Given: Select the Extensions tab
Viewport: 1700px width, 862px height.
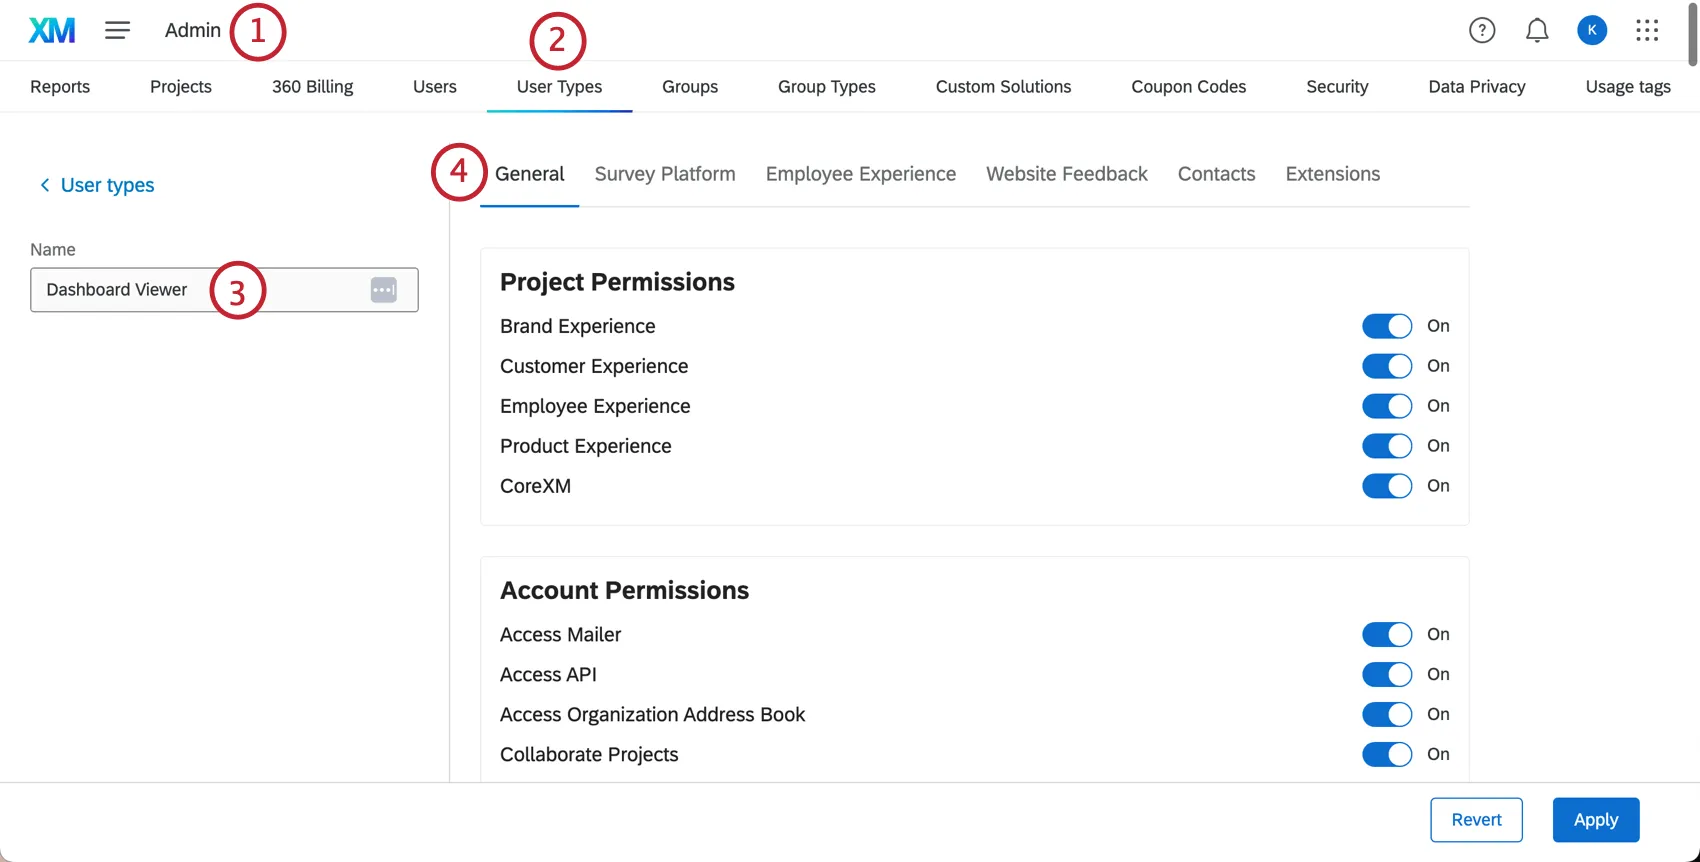Looking at the screenshot, I should (x=1333, y=174).
